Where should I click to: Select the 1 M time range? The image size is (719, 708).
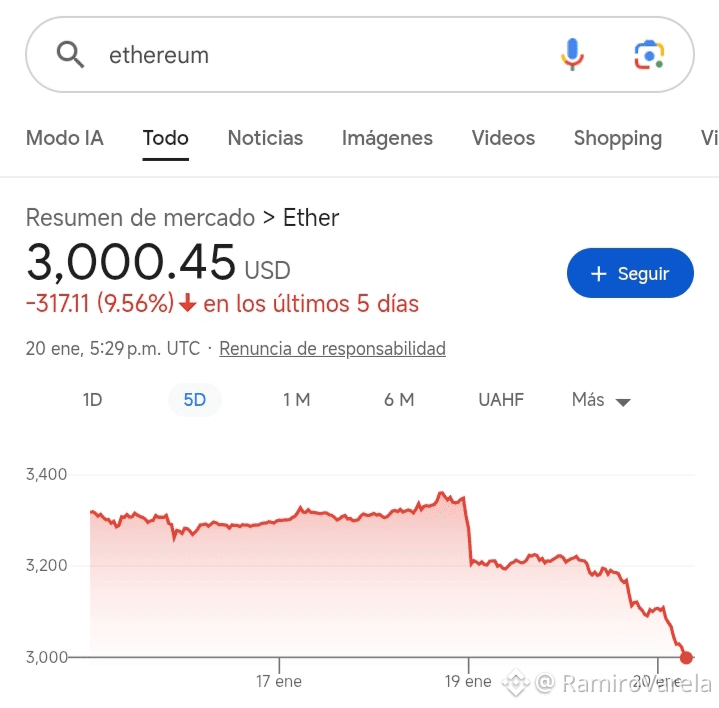click(x=296, y=400)
